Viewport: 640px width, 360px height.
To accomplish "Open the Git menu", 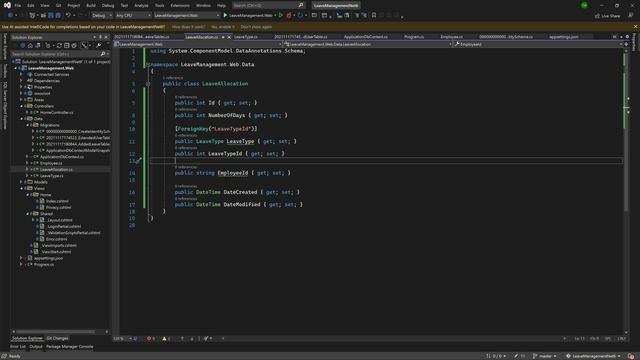I will (58, 5).
